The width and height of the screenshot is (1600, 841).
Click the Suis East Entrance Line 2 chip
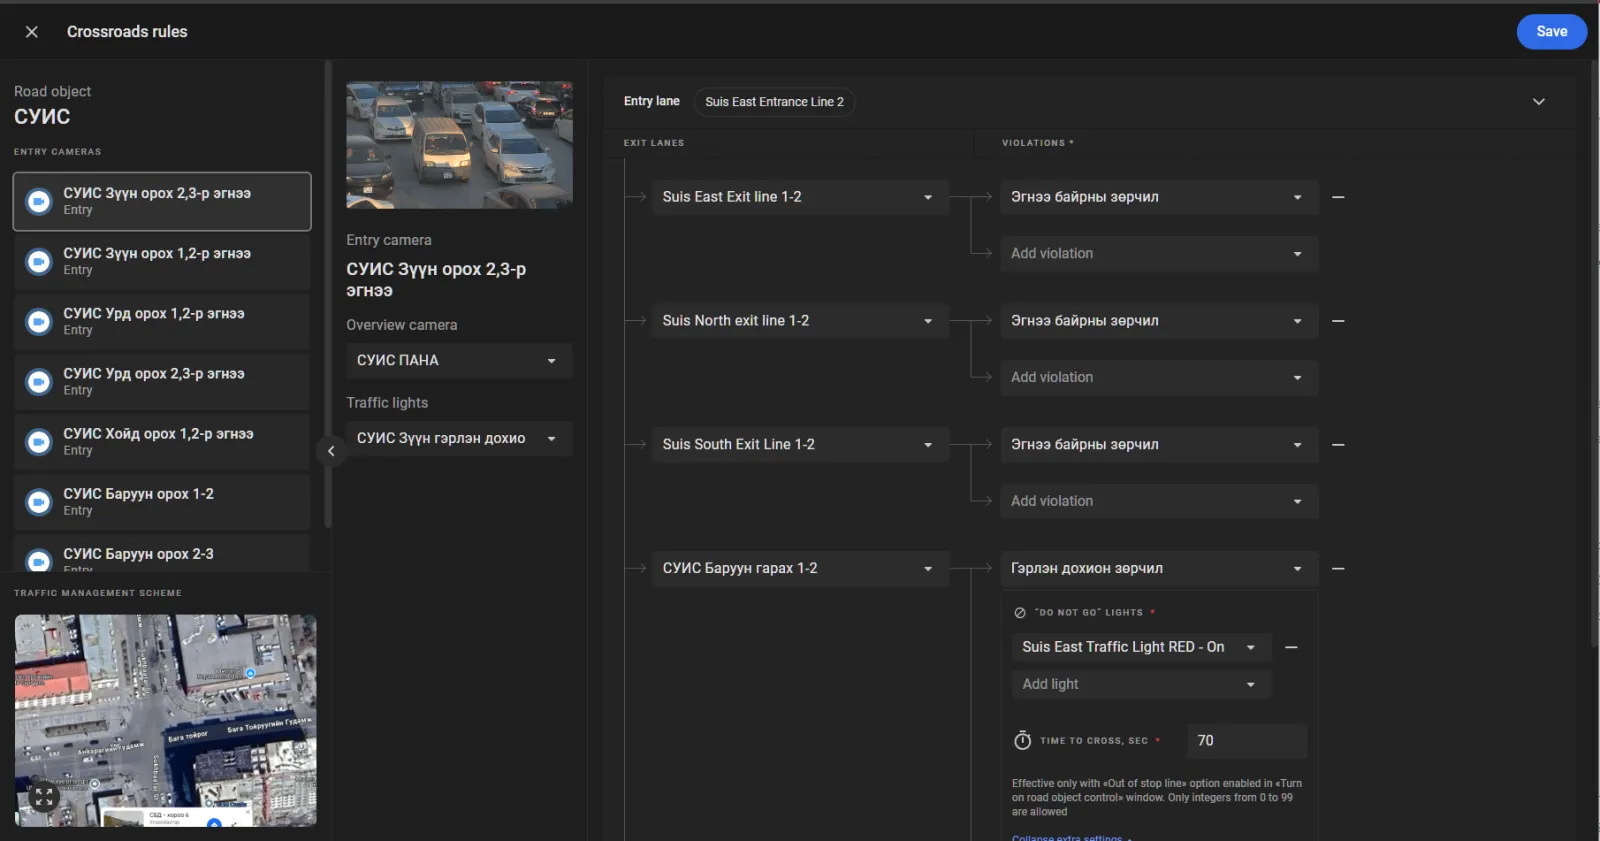click(774, 102)
